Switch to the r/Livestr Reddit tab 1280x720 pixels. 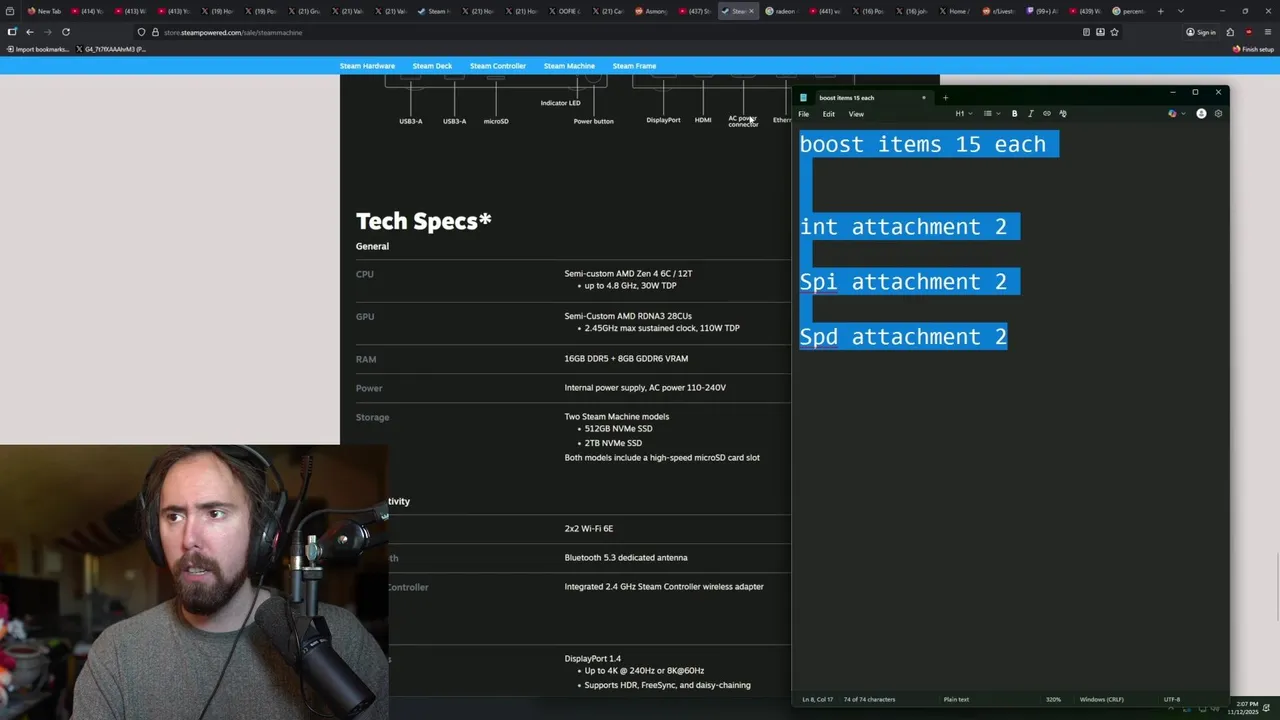998,11
